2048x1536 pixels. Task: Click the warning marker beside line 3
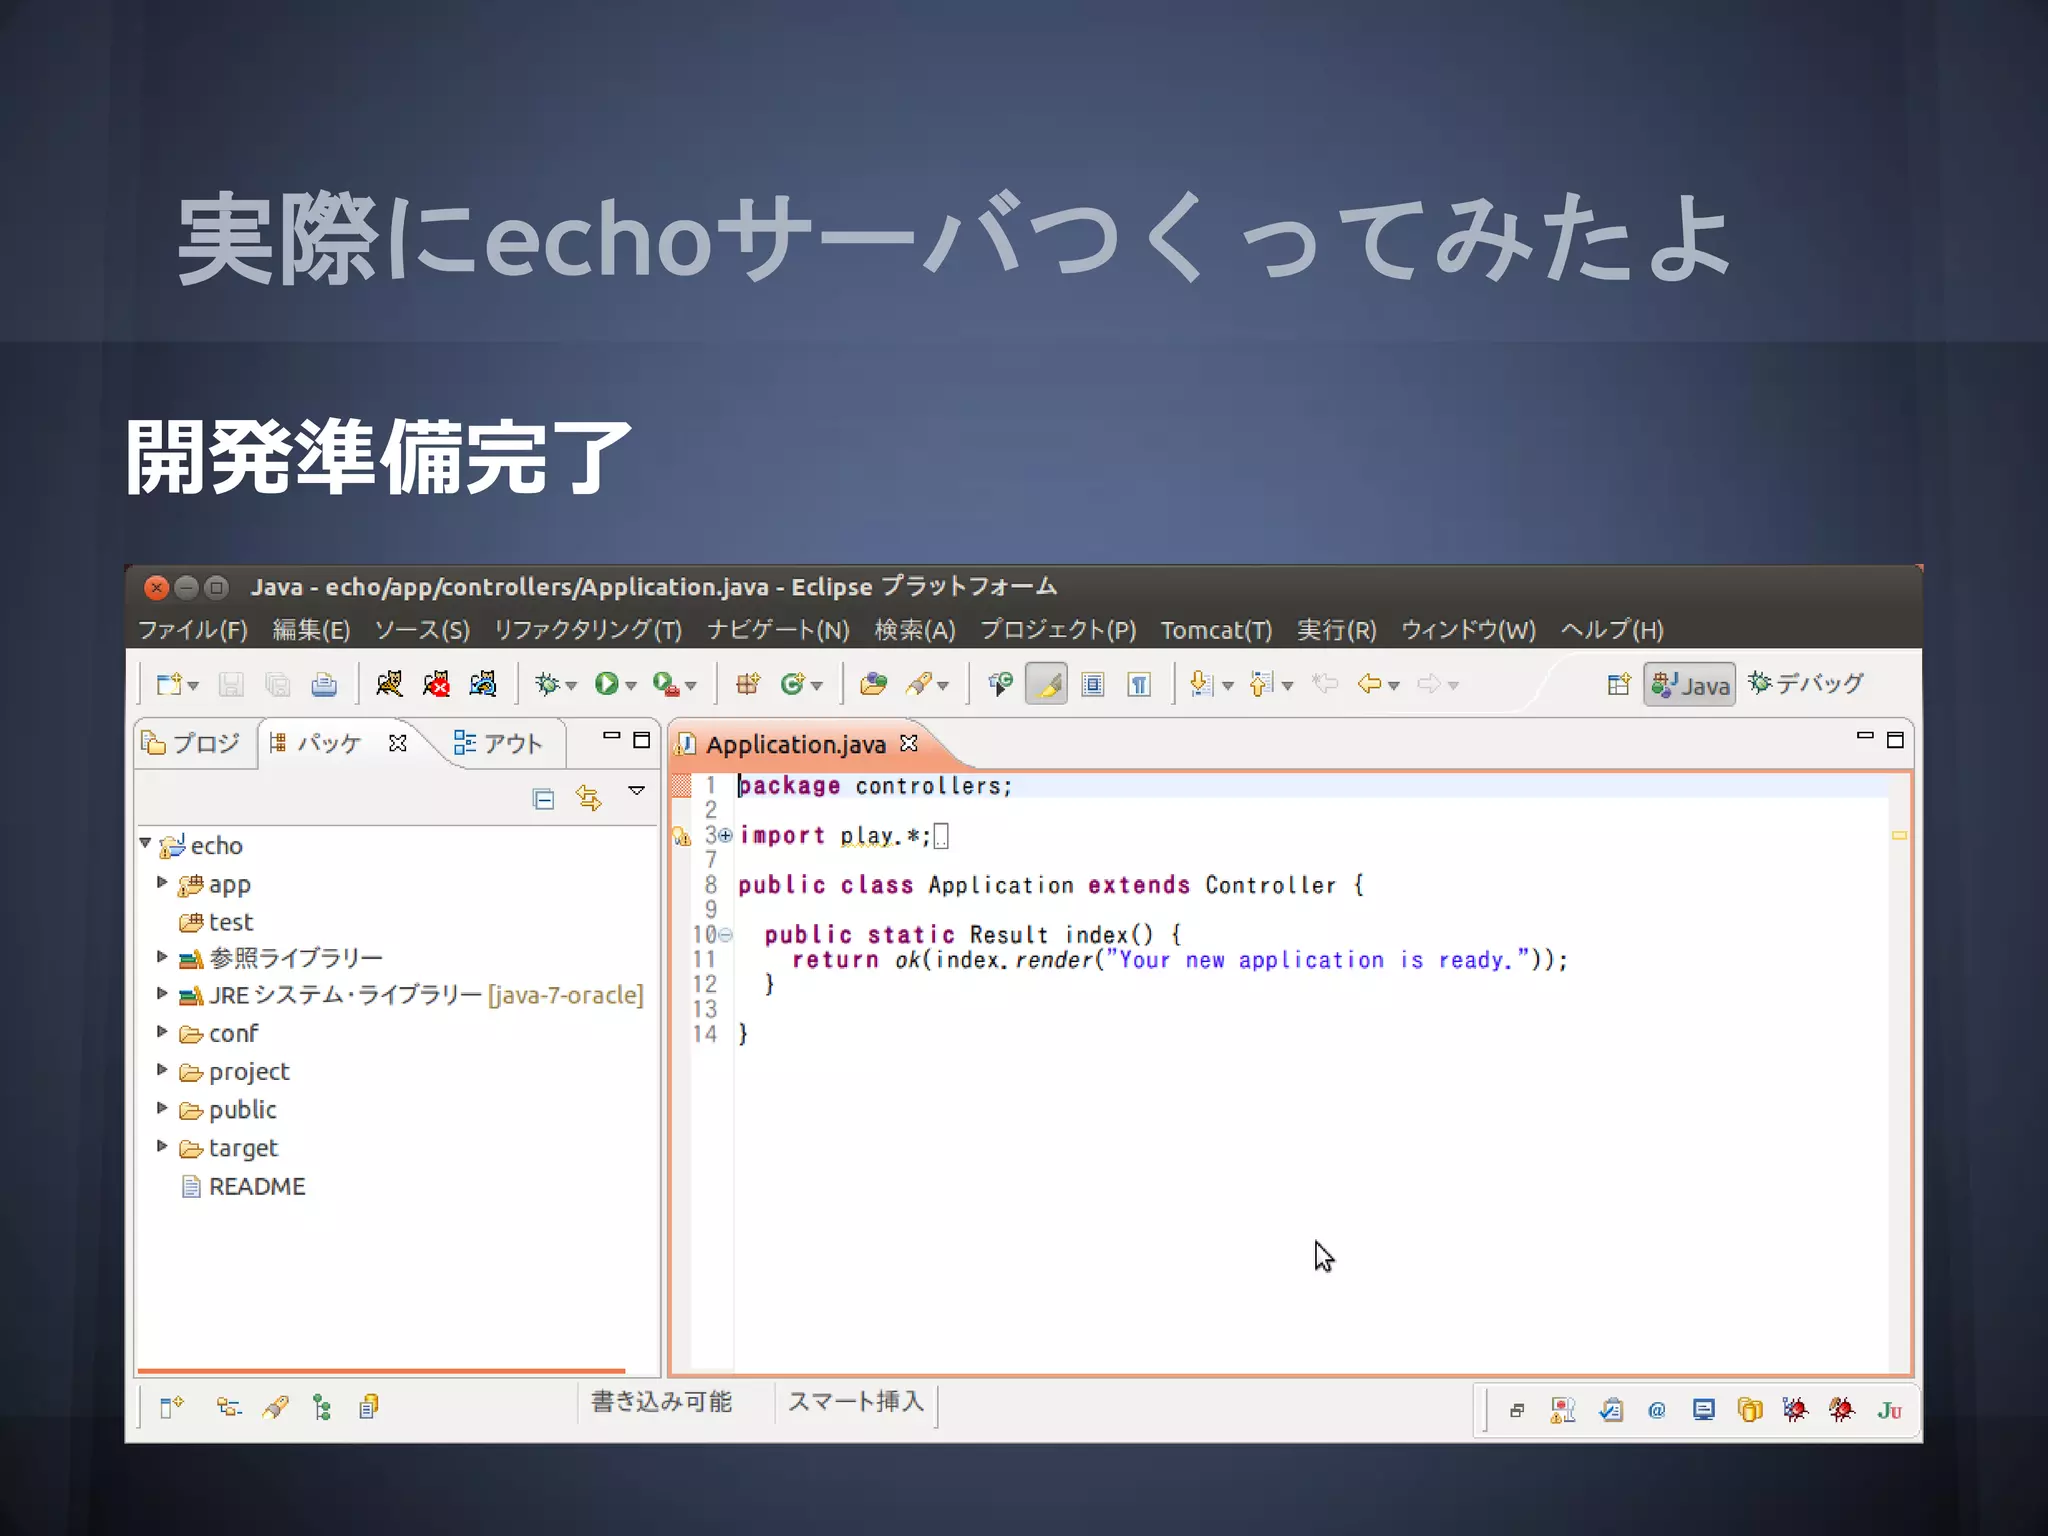click(x=682, y=836)
